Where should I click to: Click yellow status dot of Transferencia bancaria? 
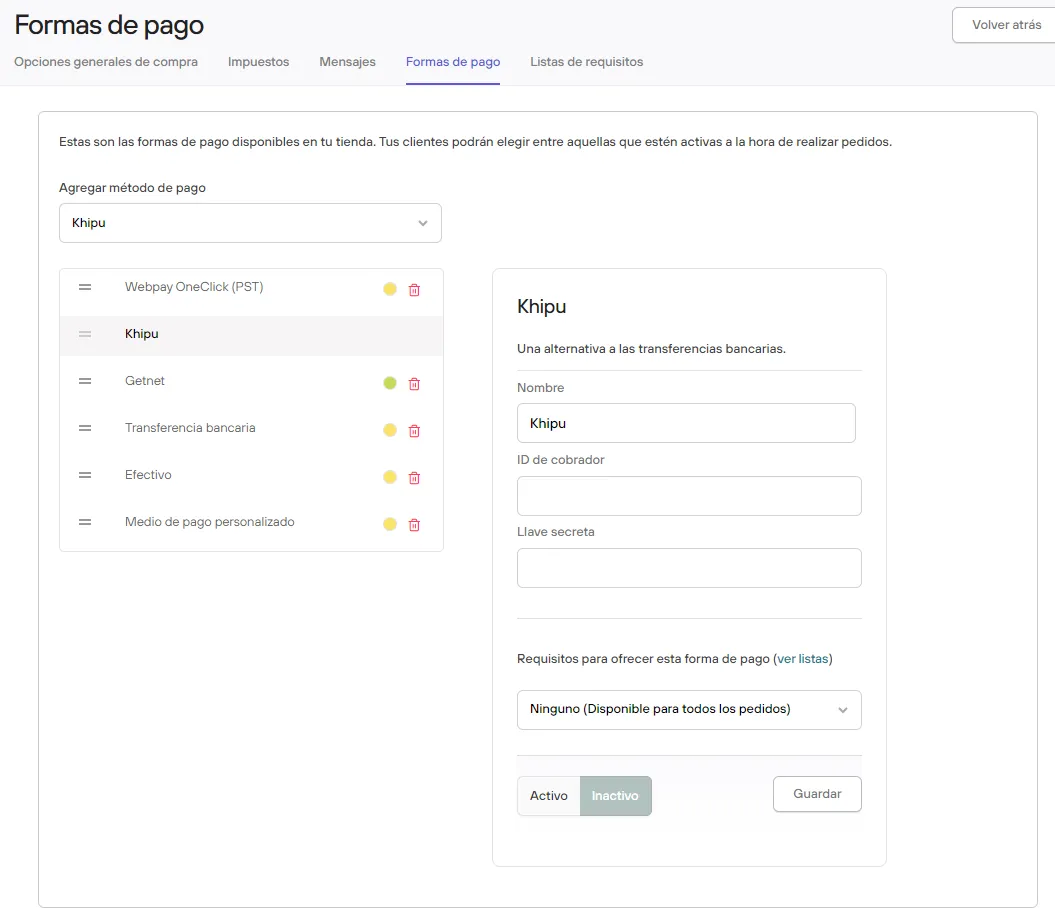tap(390, 431)
